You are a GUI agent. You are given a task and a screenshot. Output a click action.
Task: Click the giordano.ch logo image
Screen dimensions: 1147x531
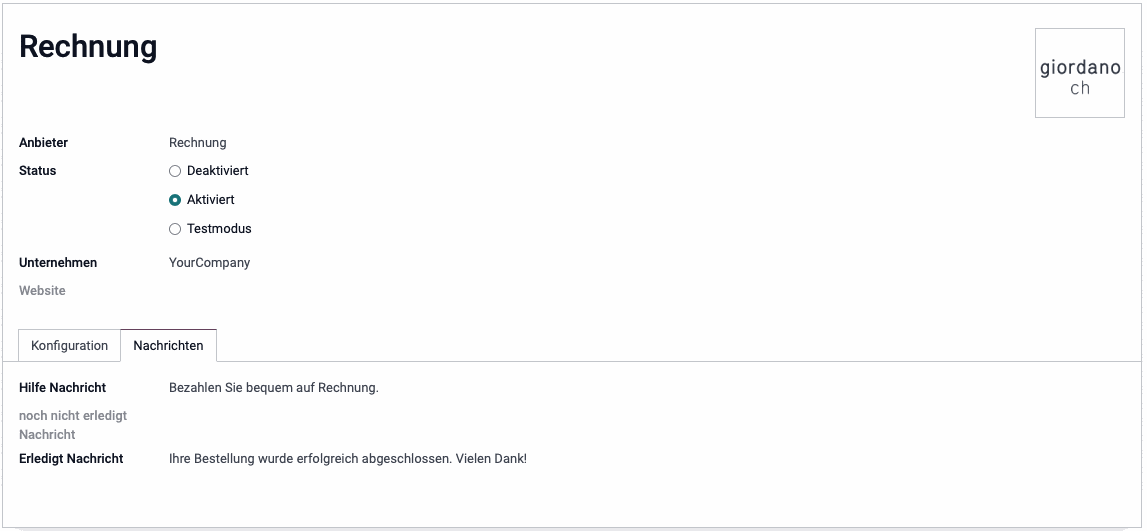click(1079, 74)
